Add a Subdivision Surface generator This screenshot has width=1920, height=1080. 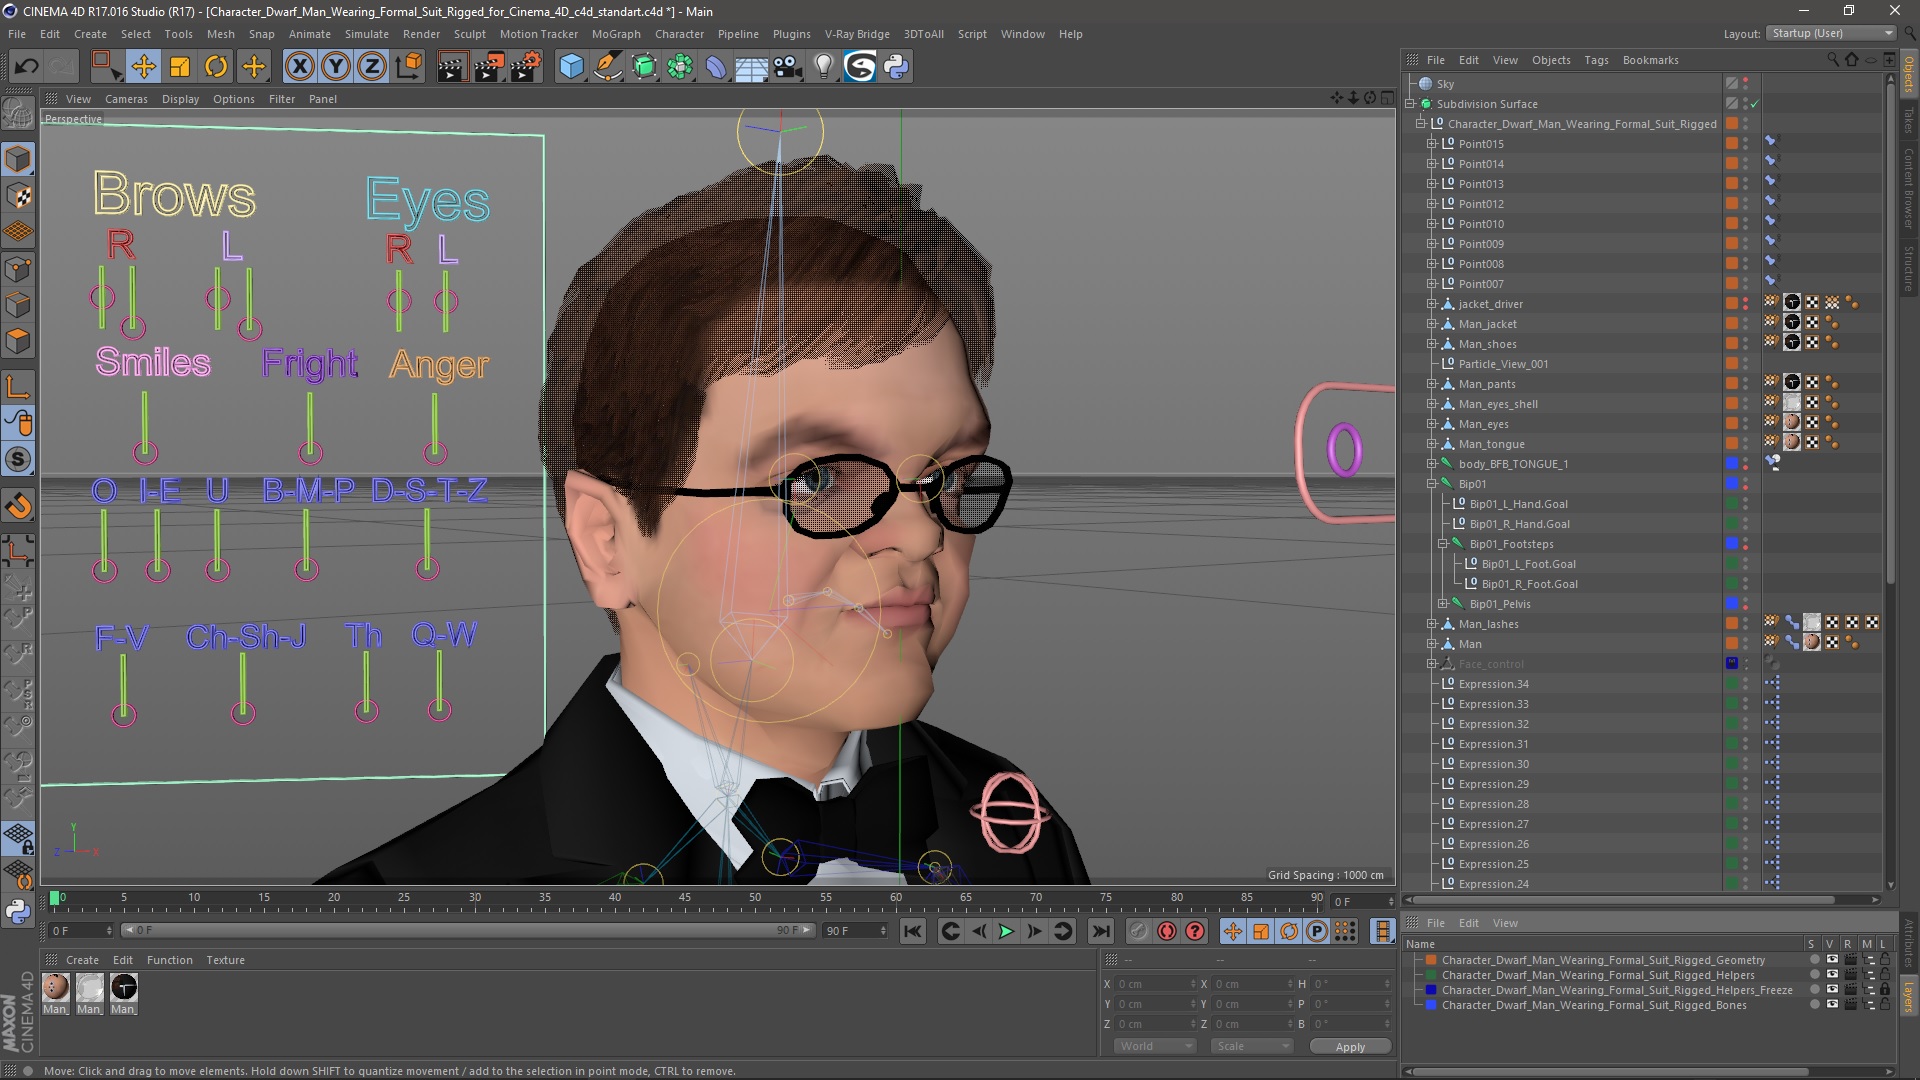pyautogui.click(x=645, y=67)
